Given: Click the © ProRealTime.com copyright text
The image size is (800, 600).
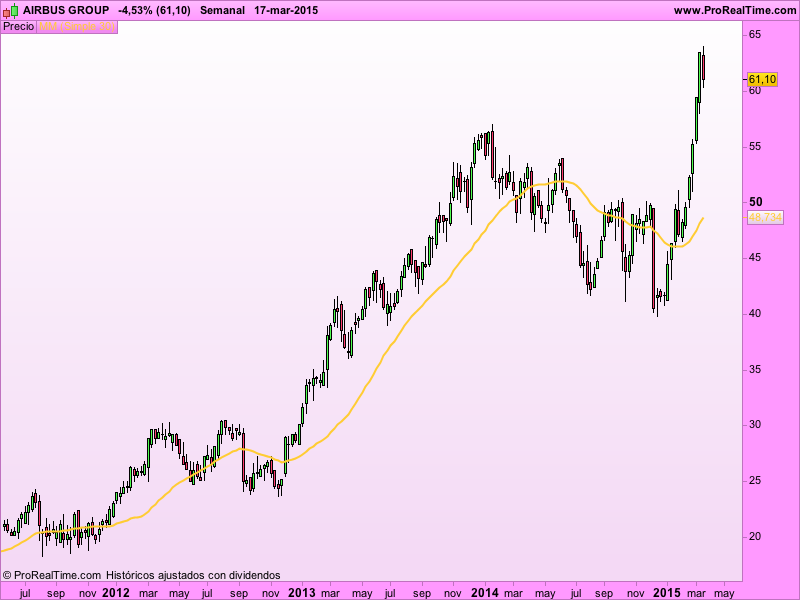Looking at the screenshot, I should pos(52,575).
